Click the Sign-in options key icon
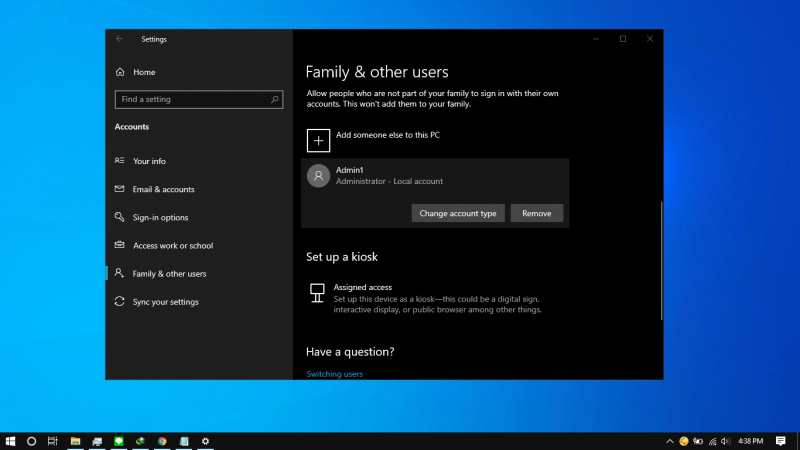 [x=119, y=217]
